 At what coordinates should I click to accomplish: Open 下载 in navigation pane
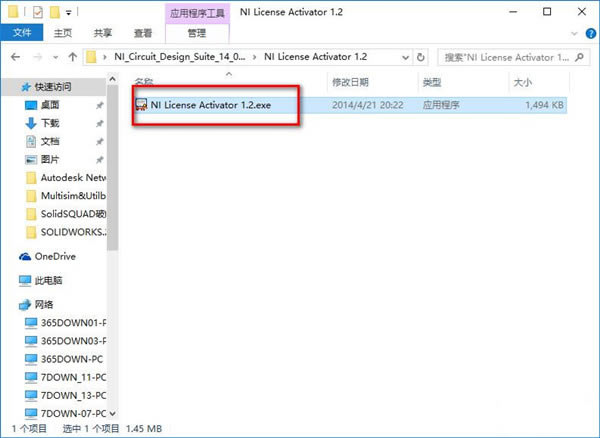coord(50,123)
